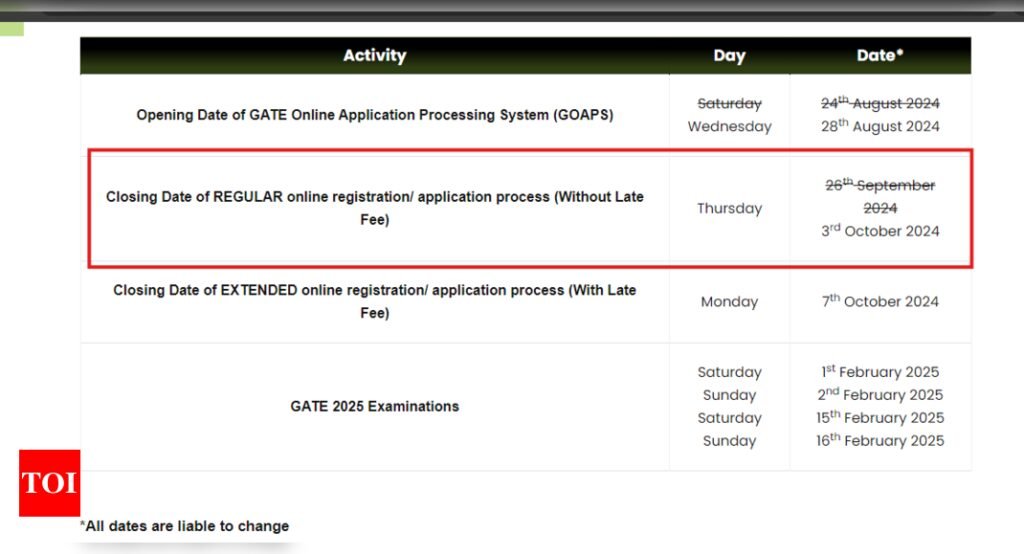Click the GOAPS opening date activity text
The height and width of the screenshot is (554, 1024).
pos(375,115)
